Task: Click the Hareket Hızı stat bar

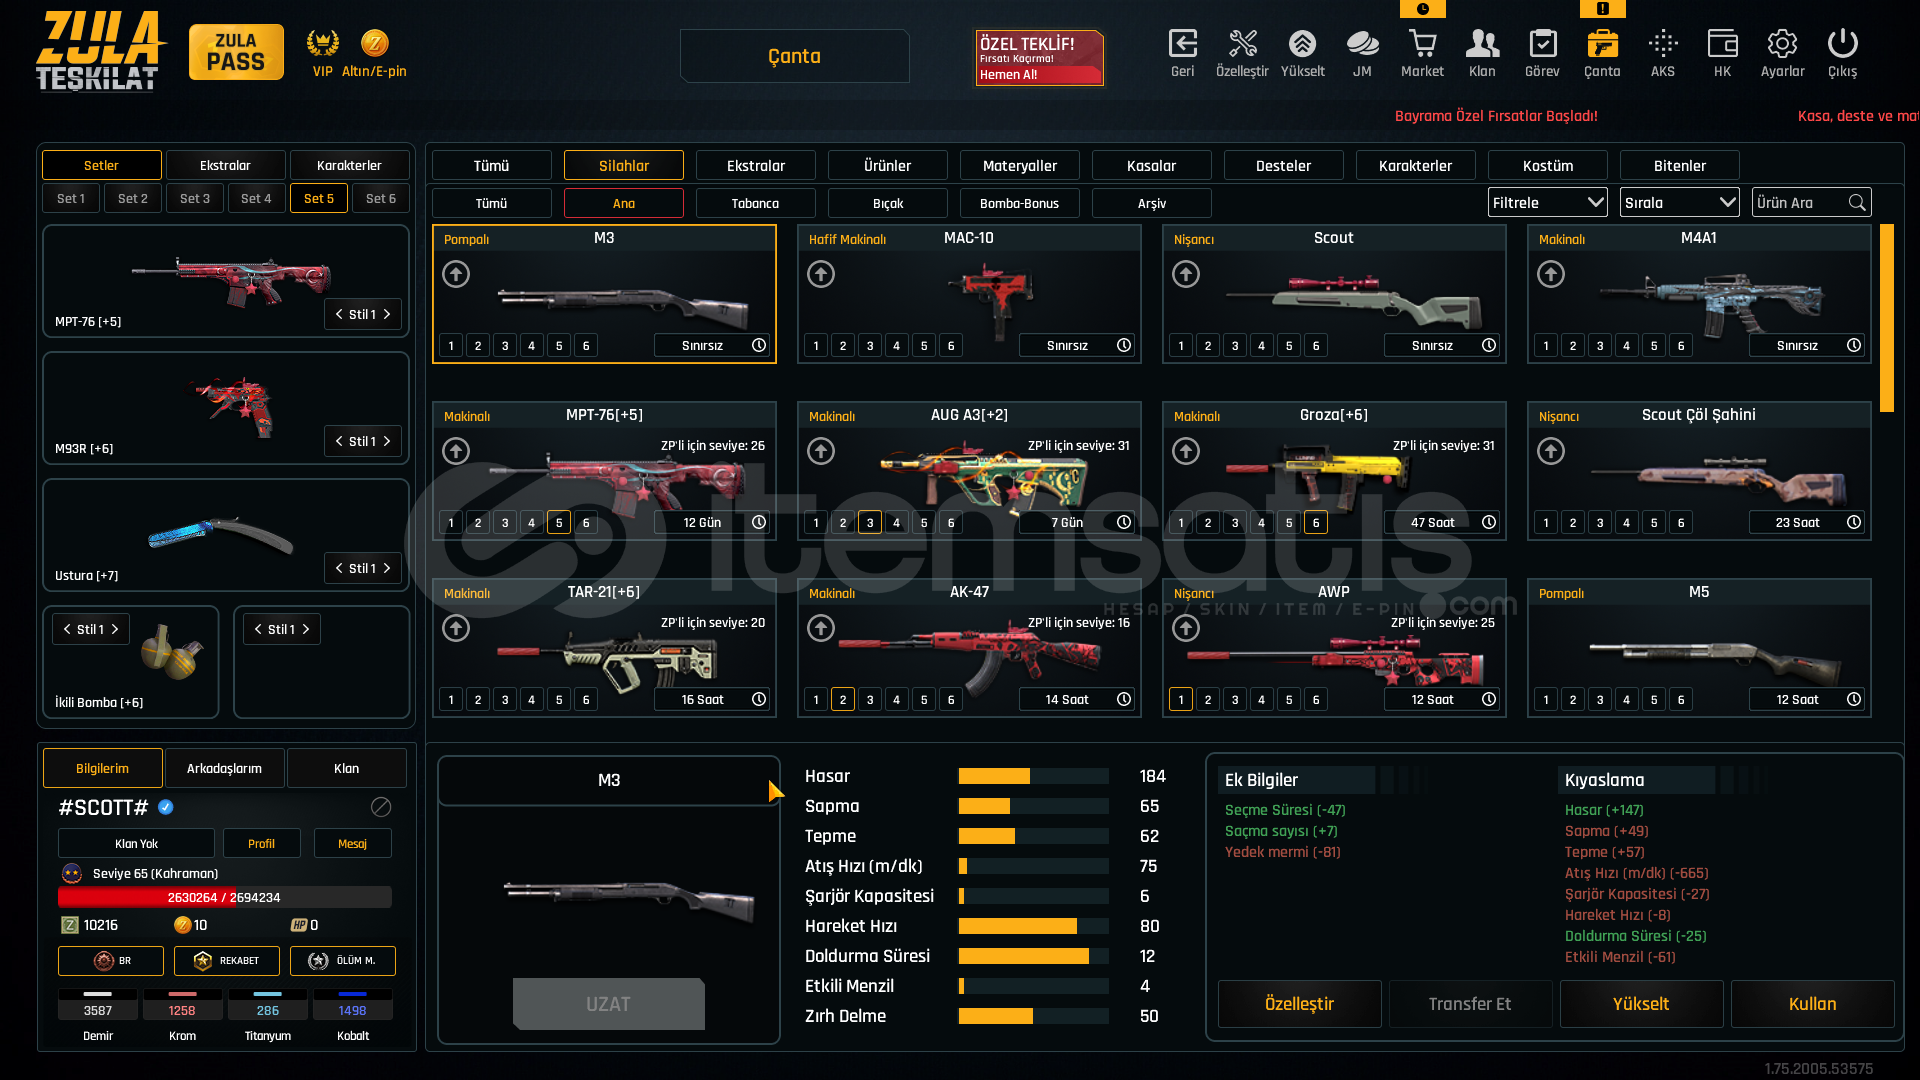Action: 1034,926
